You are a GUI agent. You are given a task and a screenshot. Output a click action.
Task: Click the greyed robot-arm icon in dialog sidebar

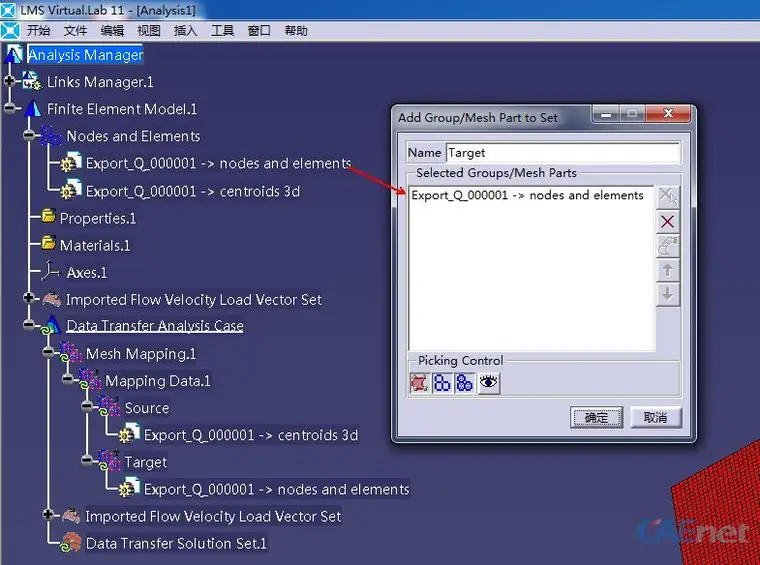(x=667, y=246)
